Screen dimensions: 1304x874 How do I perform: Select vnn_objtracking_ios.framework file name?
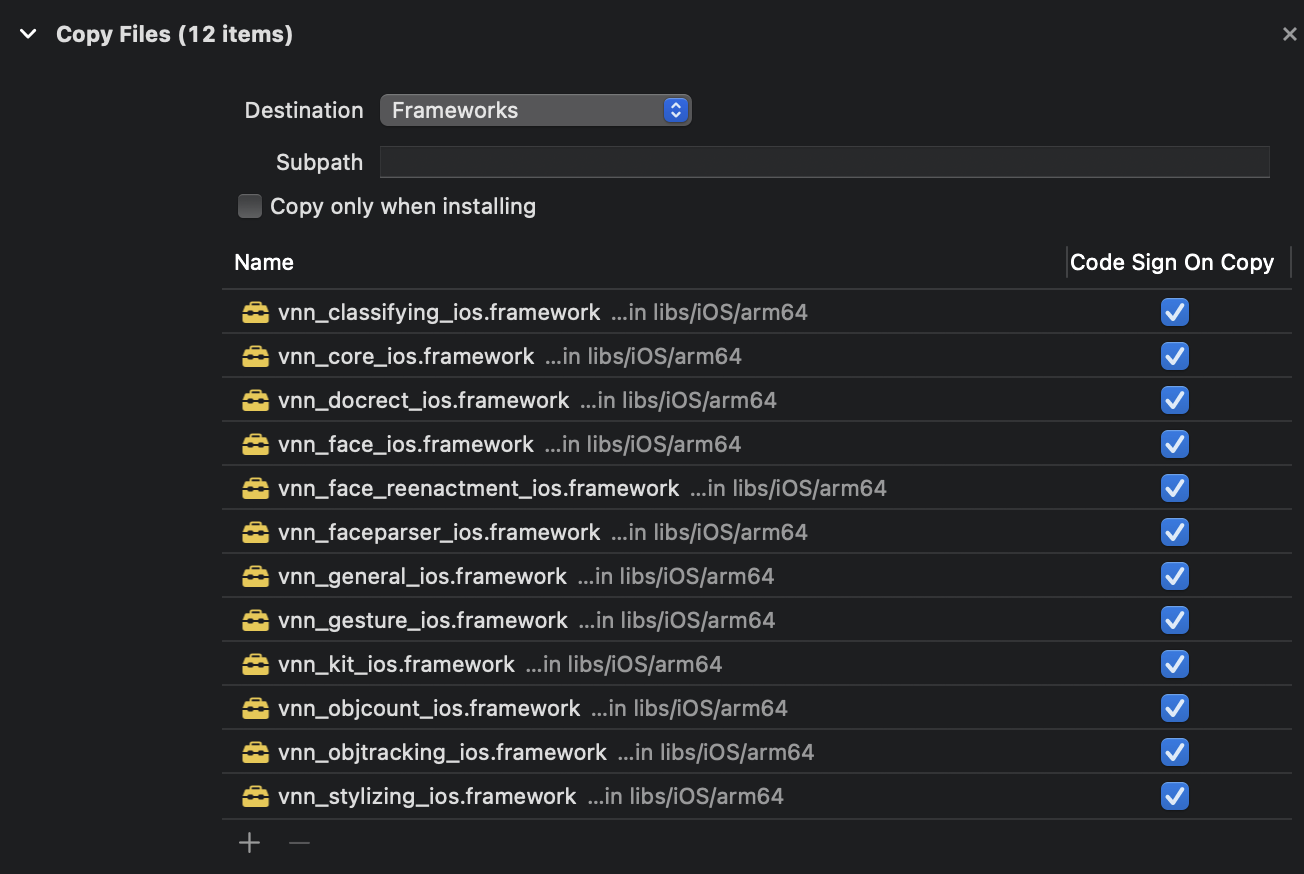(x=442, y=753)
